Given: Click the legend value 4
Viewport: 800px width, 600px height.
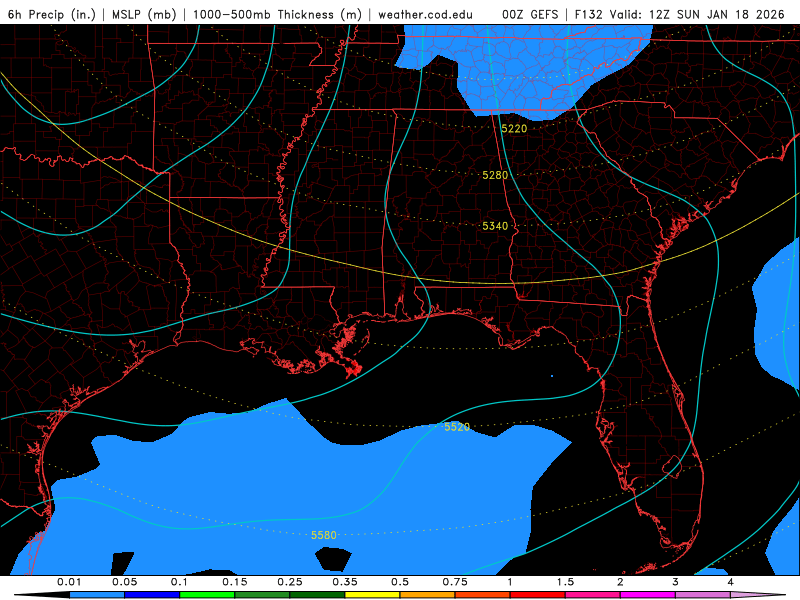Looking at the screenshot, I should point(730,582).
